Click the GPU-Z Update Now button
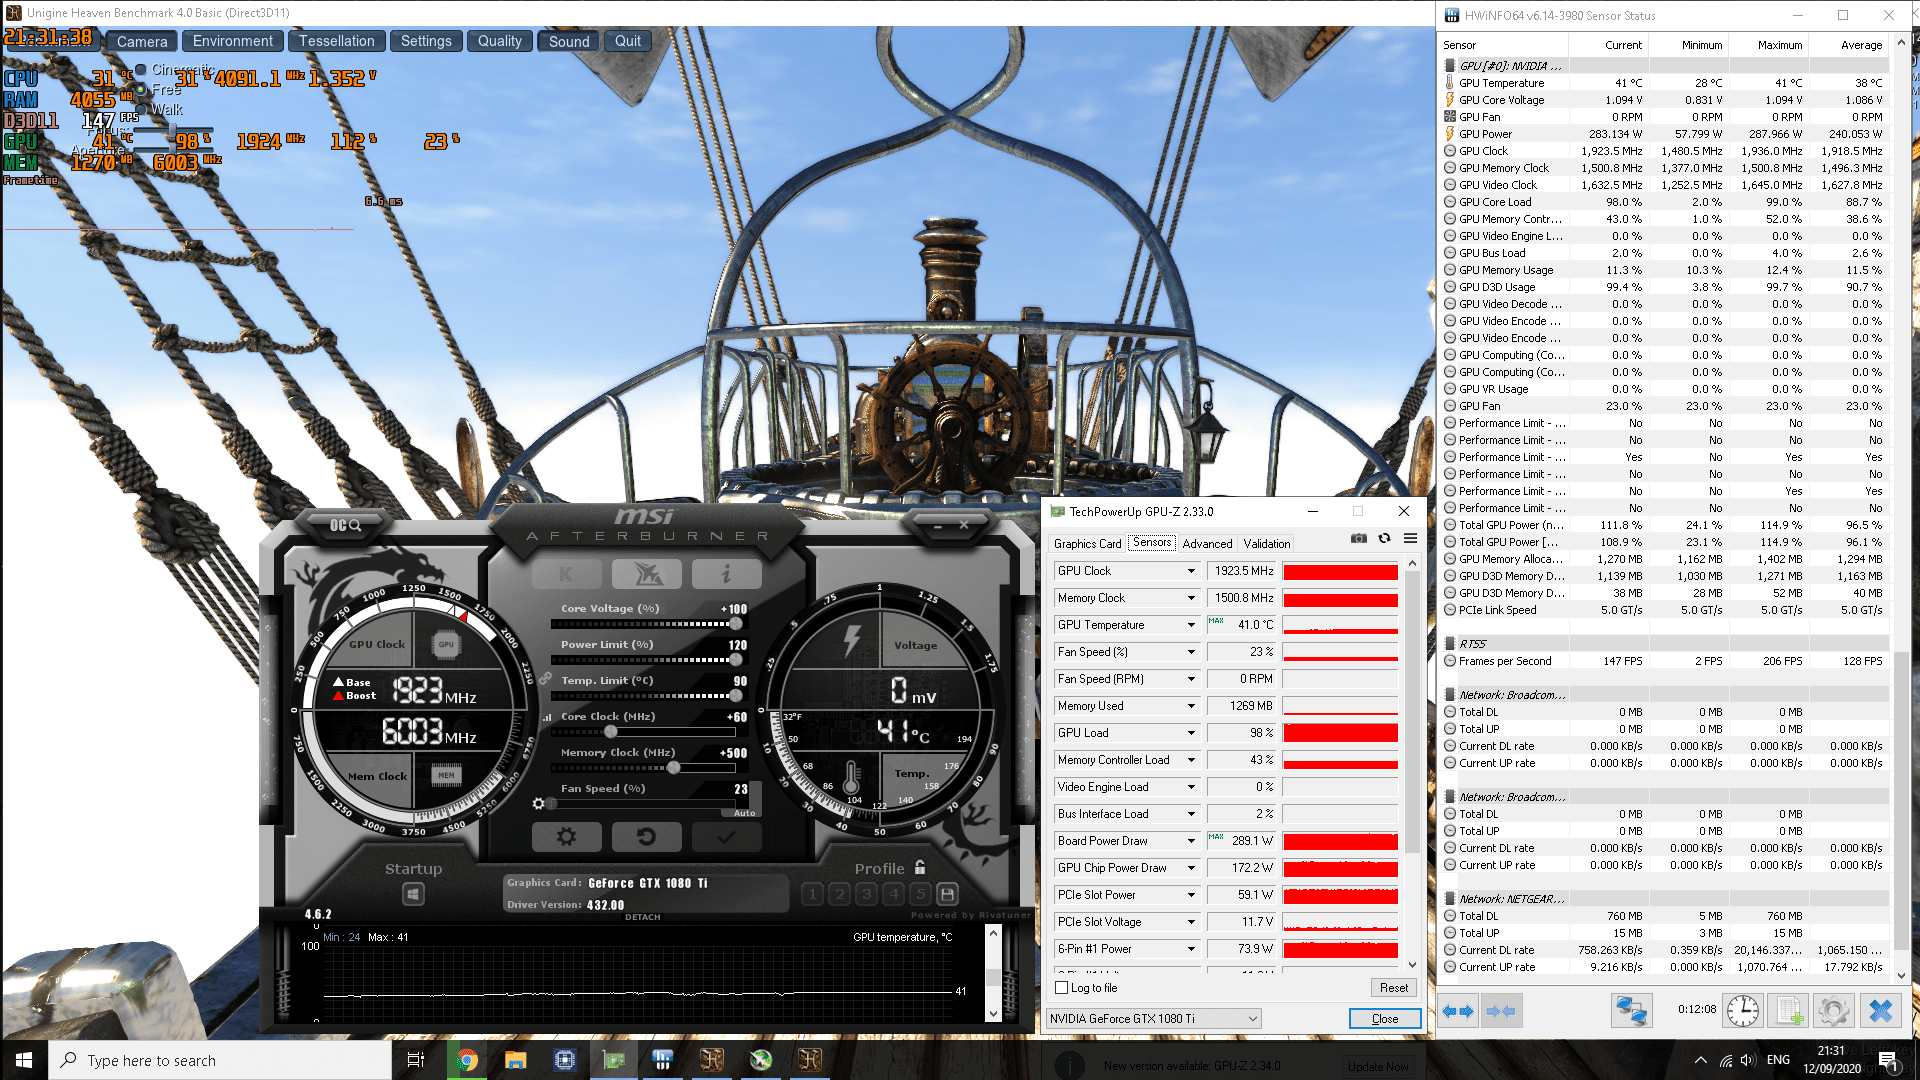The image size is (1920, 1080). pos(1377,1066)
